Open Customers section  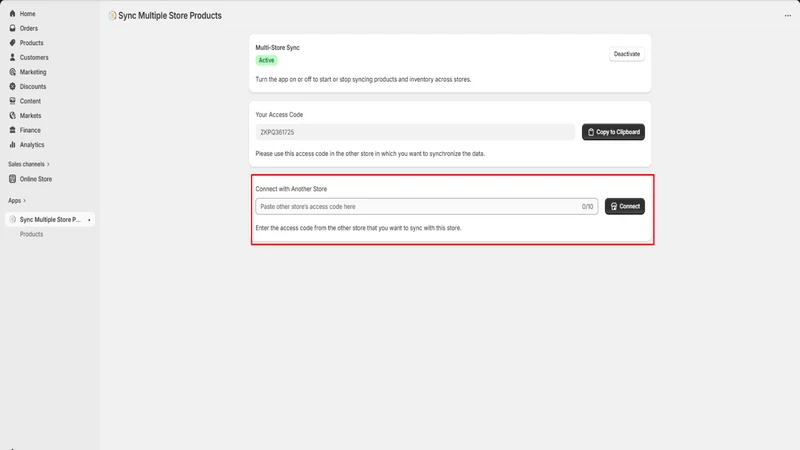coord(34,58)
